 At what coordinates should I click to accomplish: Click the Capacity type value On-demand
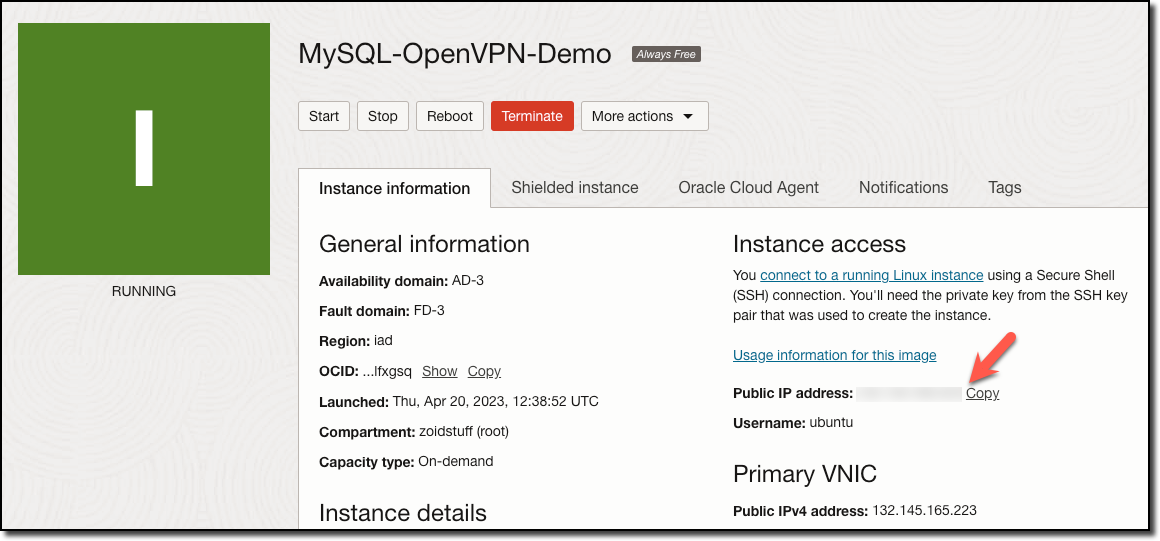(456, 461)
